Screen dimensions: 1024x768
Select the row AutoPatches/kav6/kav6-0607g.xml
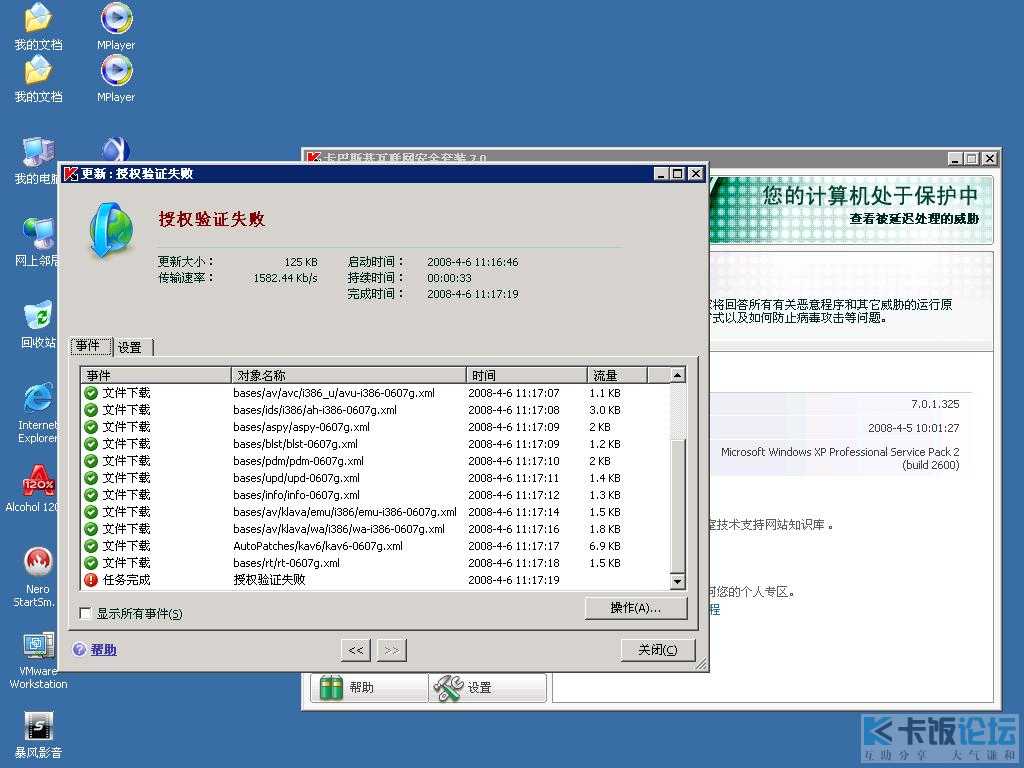point(376,546)
